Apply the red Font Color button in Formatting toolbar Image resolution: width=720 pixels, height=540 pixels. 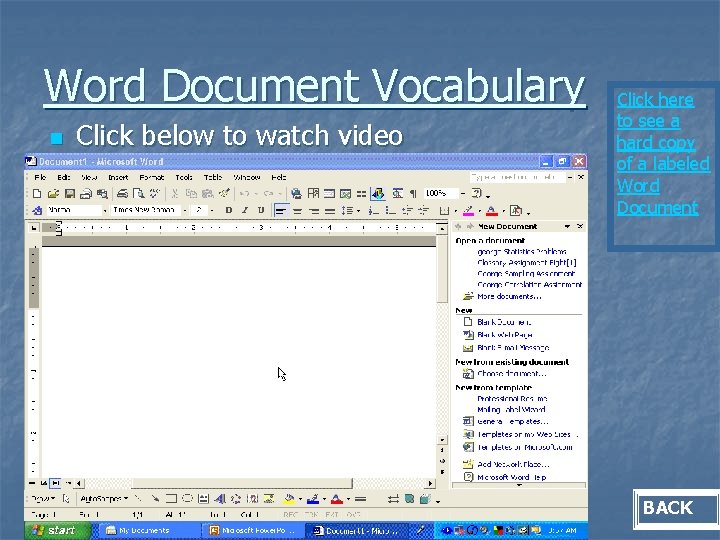point(491,211)
